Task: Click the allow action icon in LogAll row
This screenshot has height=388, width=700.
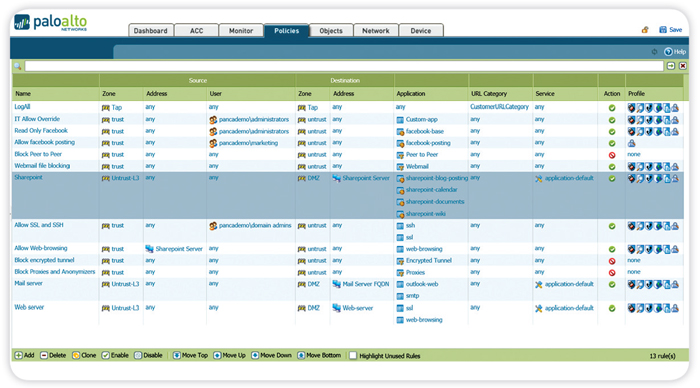Action: (x=612, y=108)
